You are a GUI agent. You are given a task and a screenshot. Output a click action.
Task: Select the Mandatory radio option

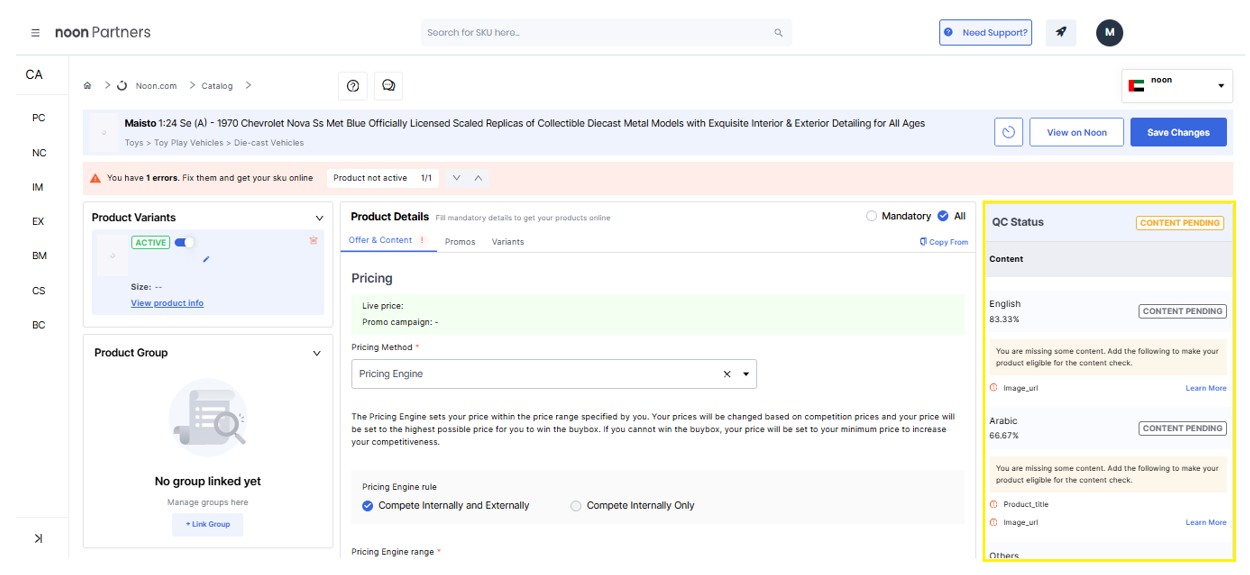click(871, 216)
